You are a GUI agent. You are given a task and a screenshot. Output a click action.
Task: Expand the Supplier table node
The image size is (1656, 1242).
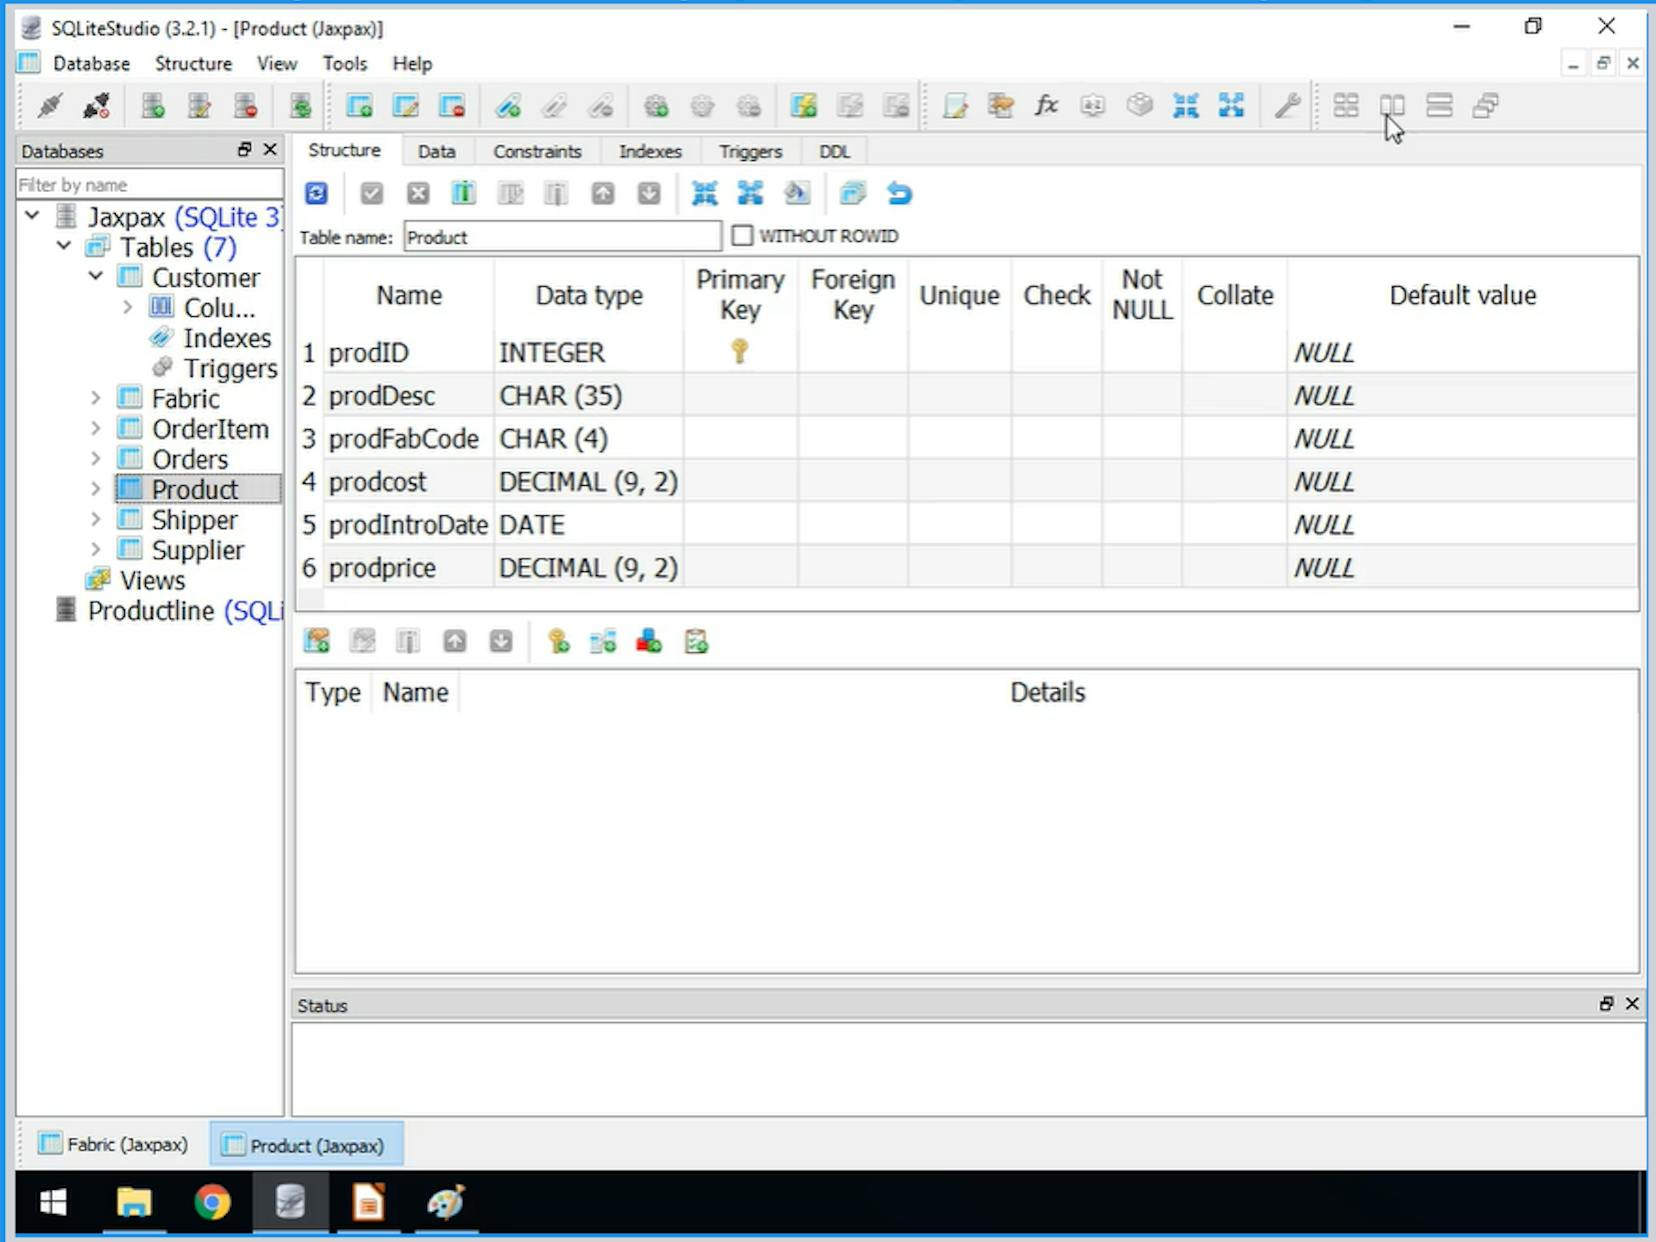pos(96,550)
